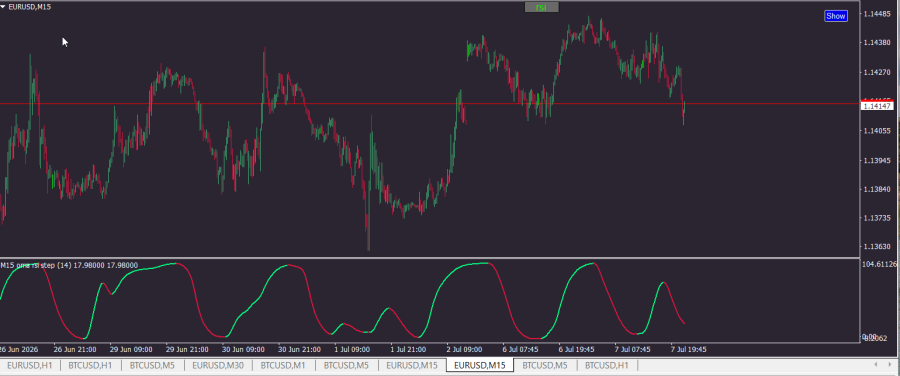Click the 1.14270 price axis label

point(876,72)
